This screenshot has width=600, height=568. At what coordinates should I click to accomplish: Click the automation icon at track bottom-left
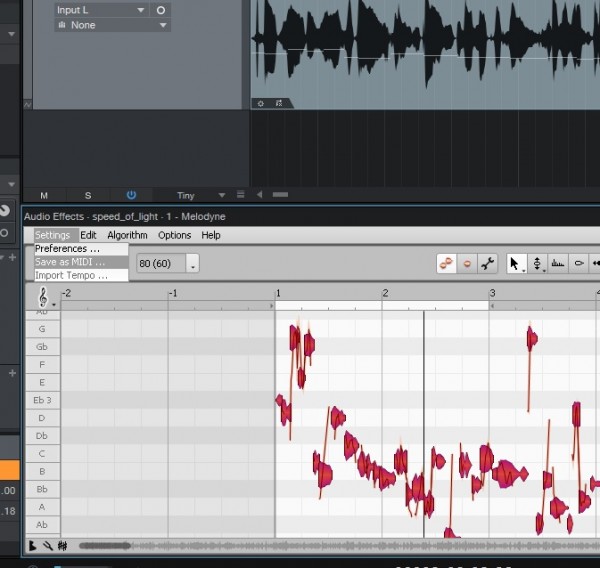click(x=279, y=102)
